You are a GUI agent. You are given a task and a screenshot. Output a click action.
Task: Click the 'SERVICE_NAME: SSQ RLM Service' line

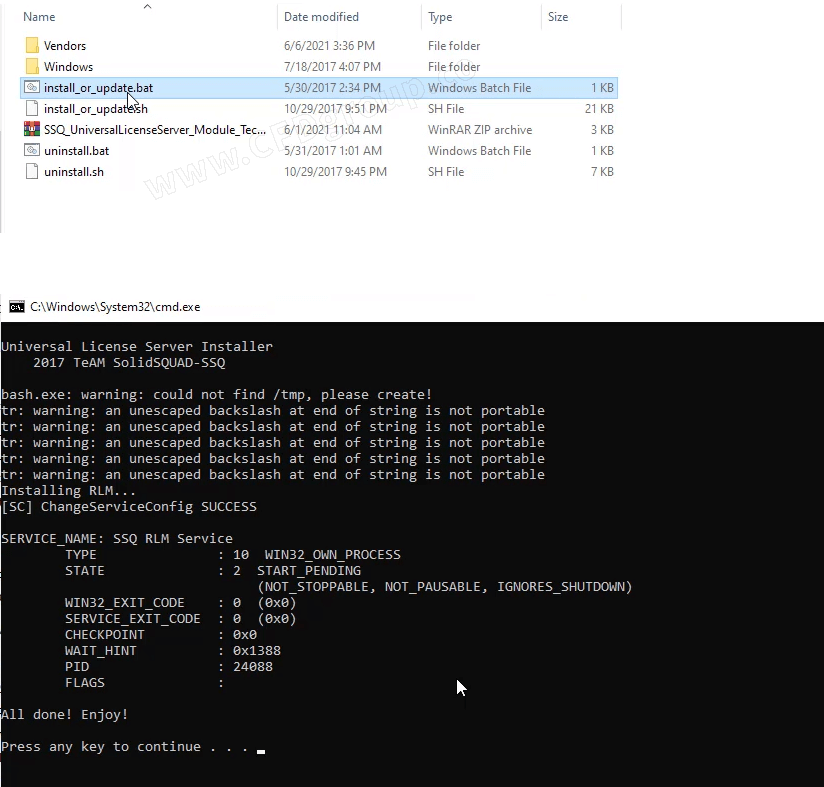coord(117,539)
